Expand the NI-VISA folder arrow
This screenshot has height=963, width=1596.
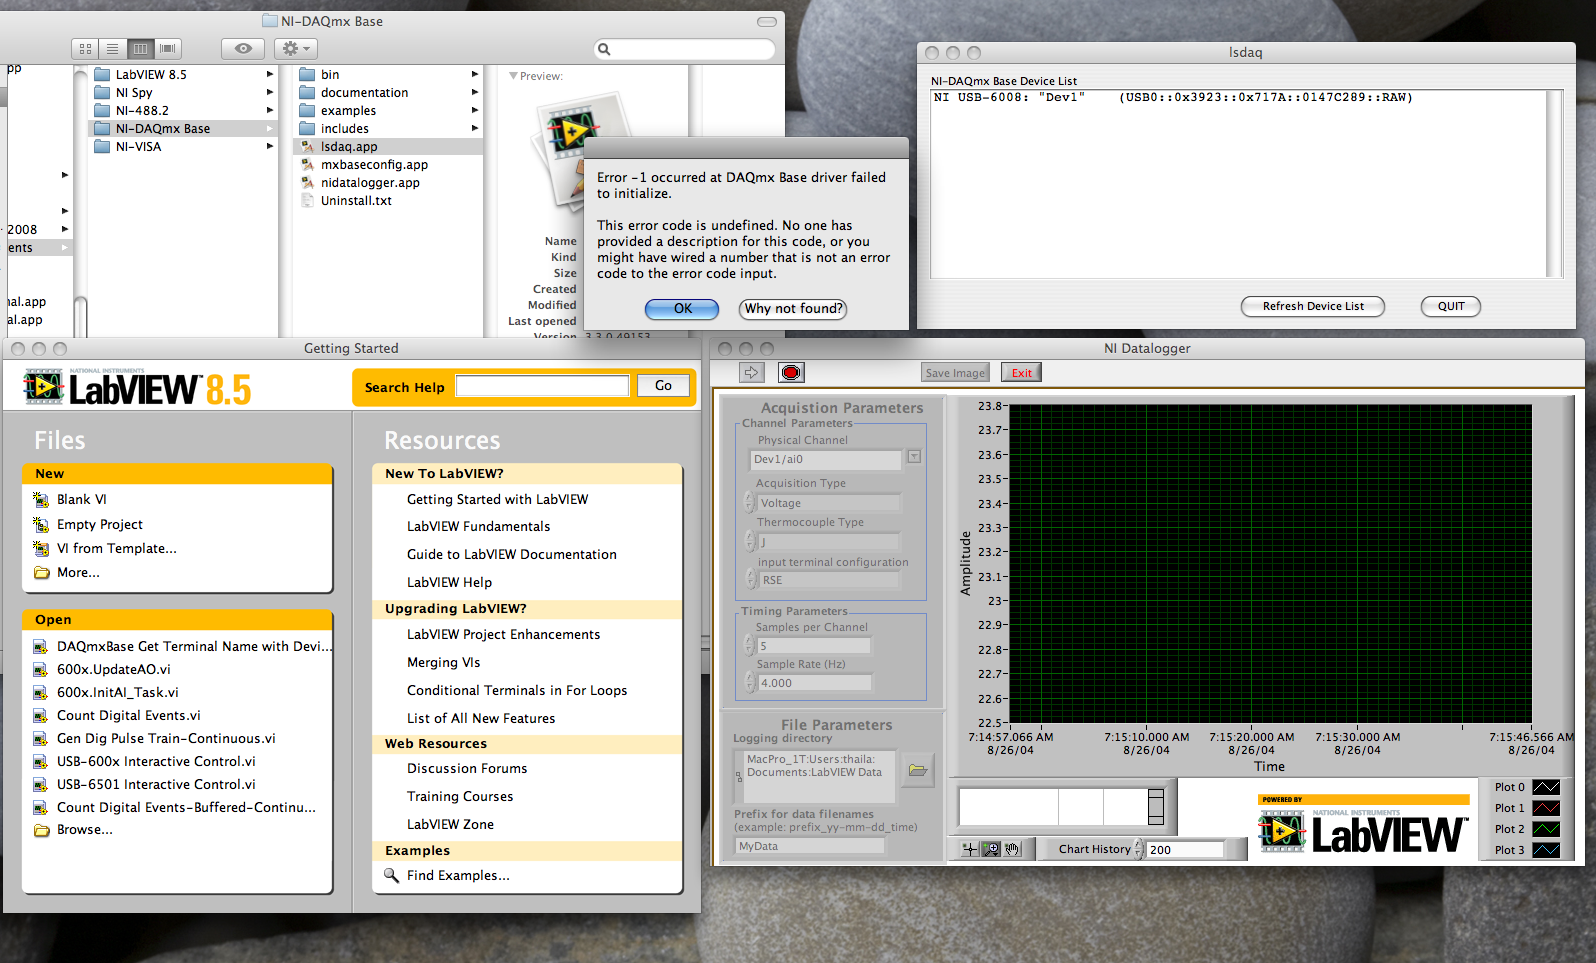tap(270, 146)
